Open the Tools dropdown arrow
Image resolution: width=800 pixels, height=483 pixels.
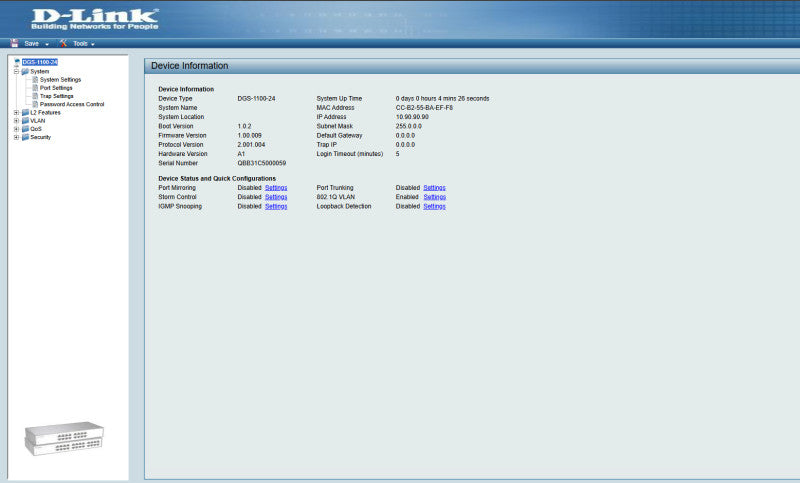93,44
